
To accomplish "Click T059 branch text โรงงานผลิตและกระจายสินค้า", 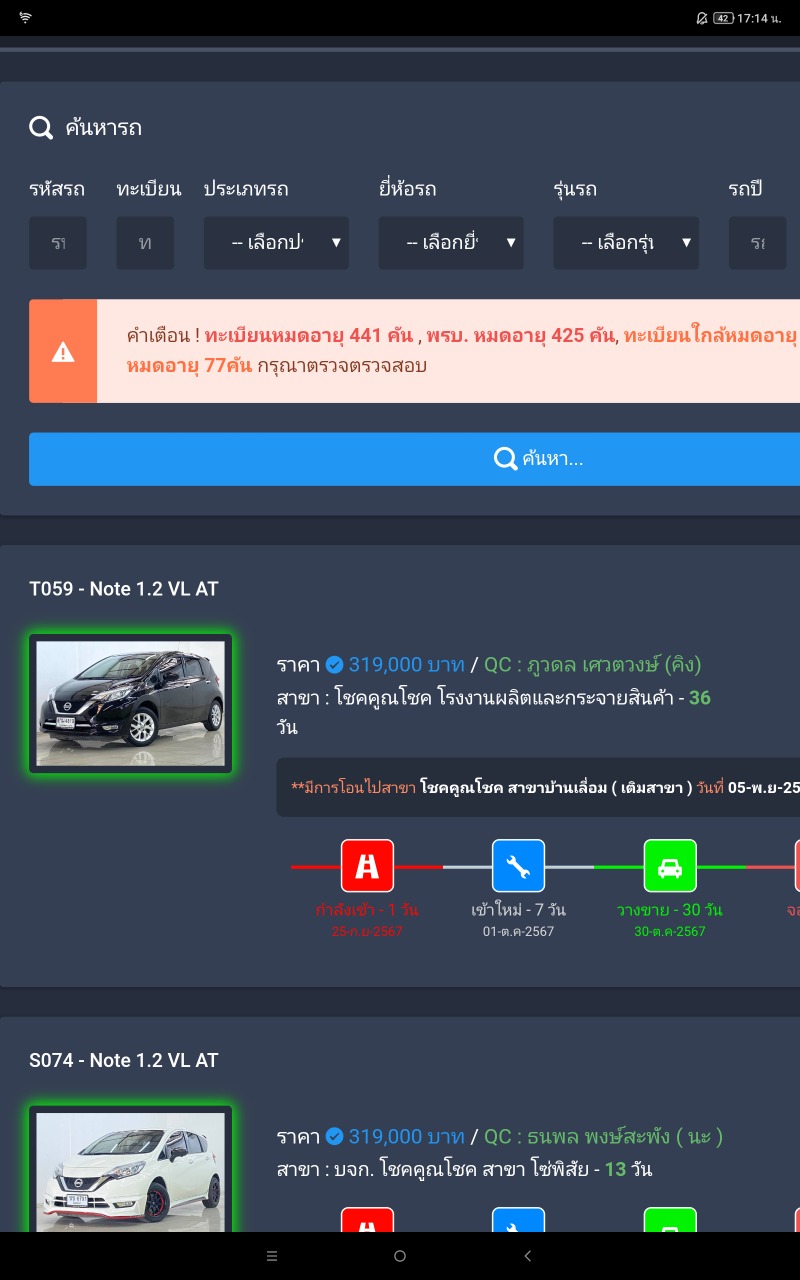I will 555,698.
